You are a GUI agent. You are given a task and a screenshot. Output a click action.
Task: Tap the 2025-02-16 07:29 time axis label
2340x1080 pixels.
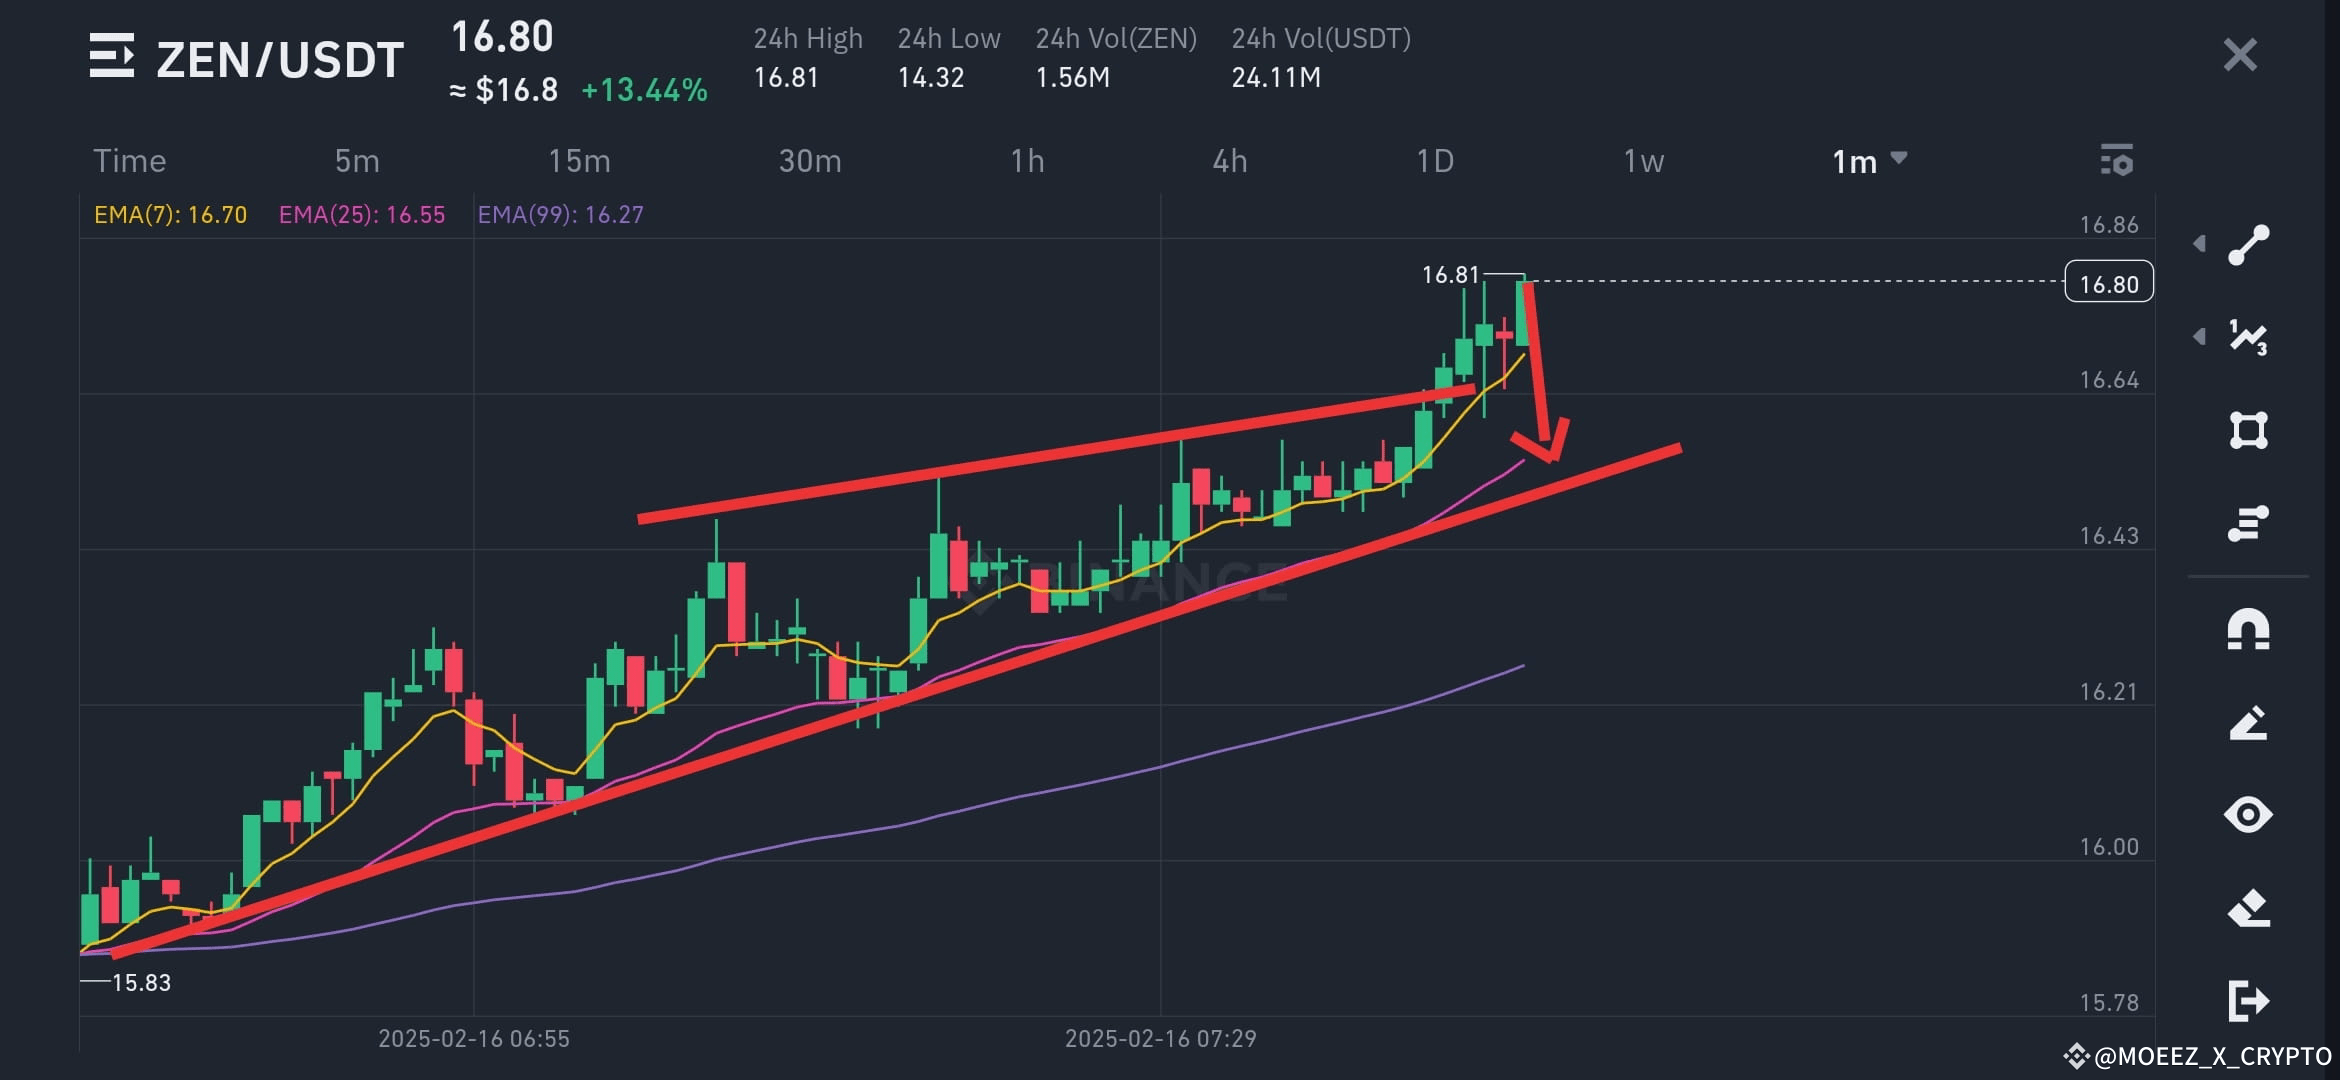(x=1160, y=1039)
